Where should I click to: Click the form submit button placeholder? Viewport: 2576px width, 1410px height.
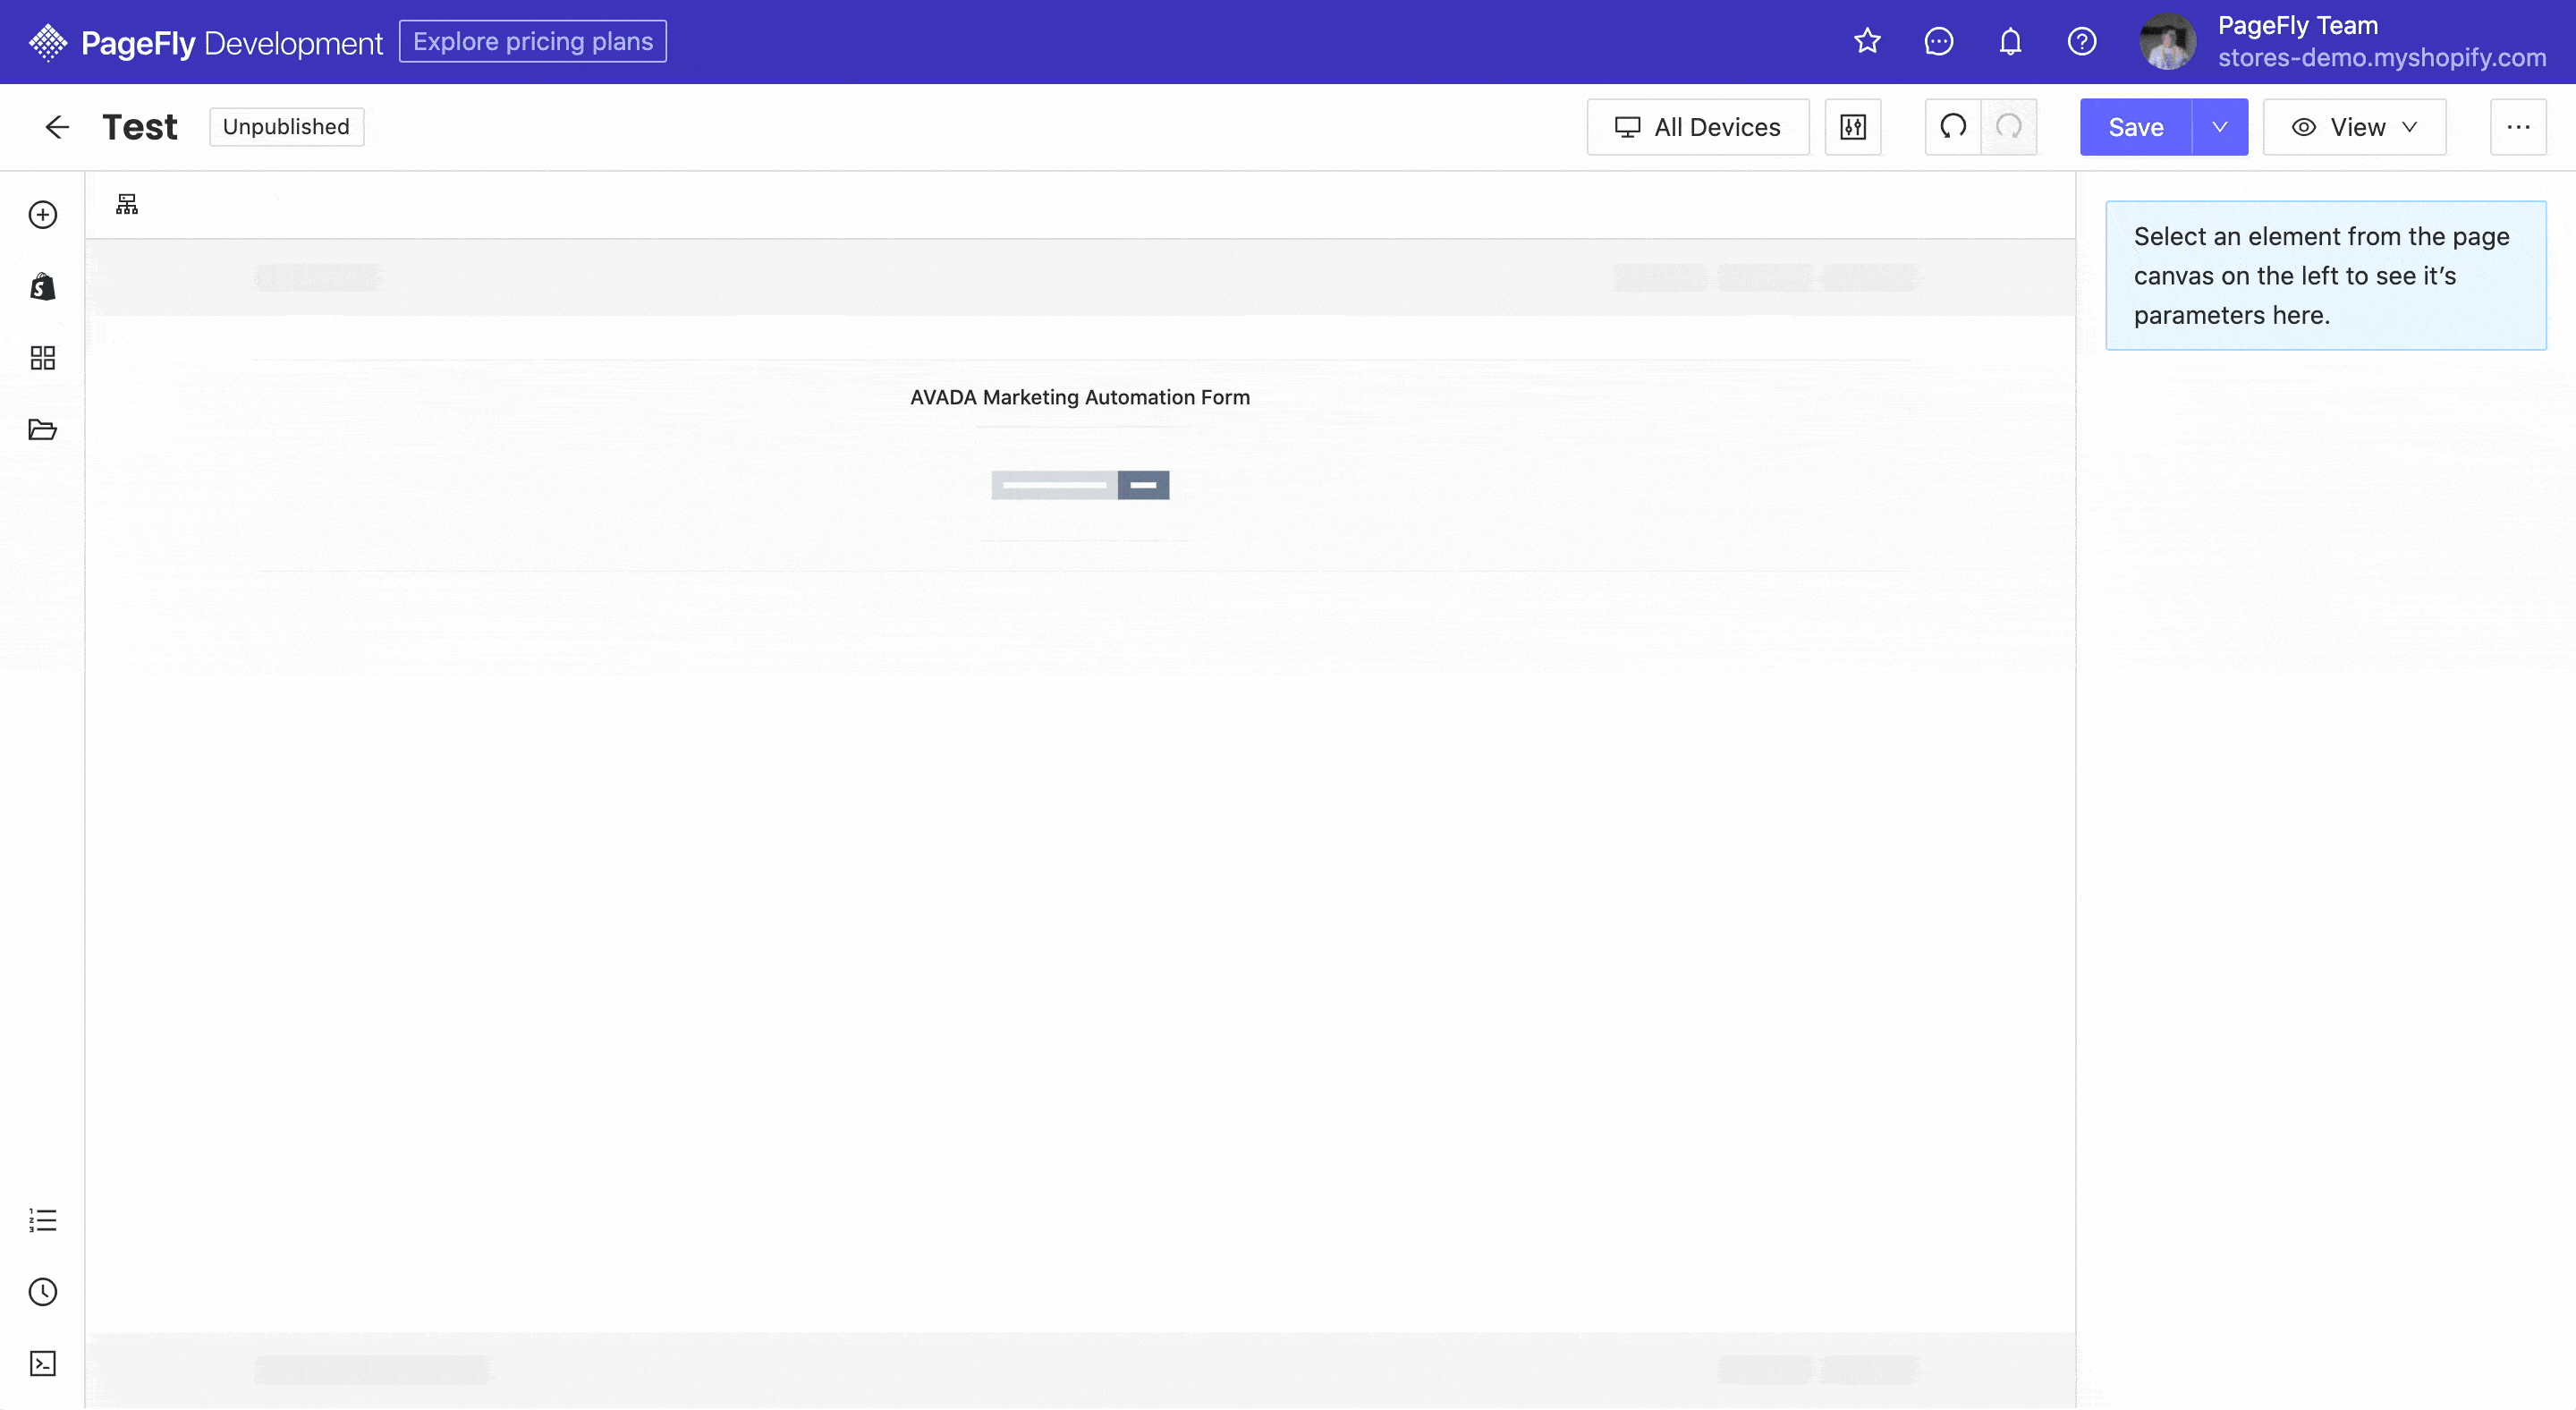1143,485
